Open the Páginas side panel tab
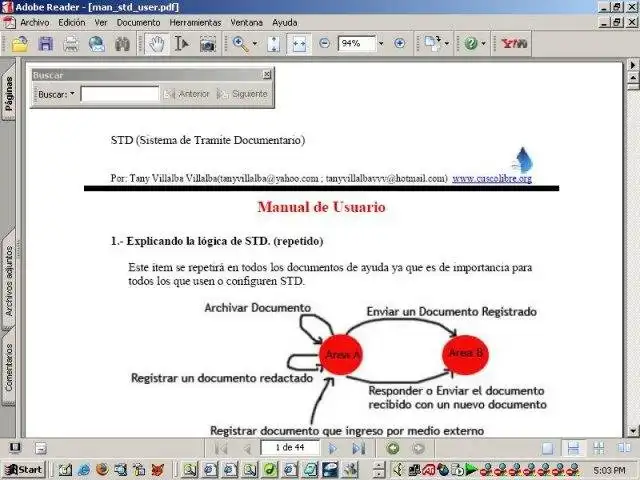This screenshot has height=480, width=640. (9, 93)
